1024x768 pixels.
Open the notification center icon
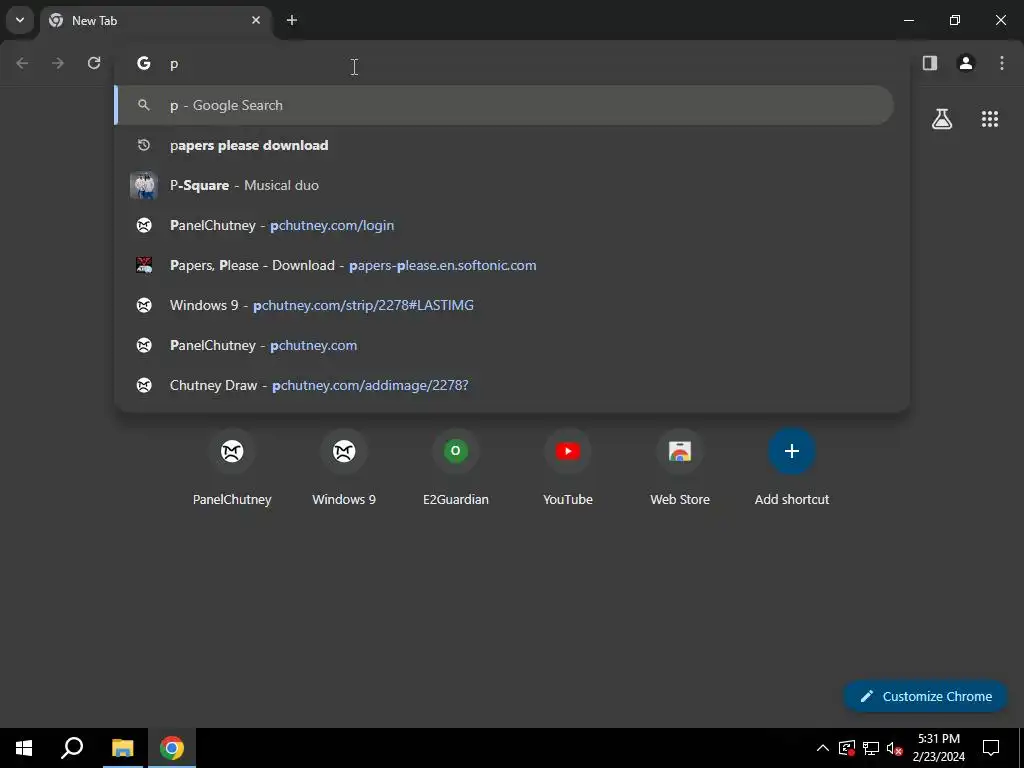(x=991, y=748)
